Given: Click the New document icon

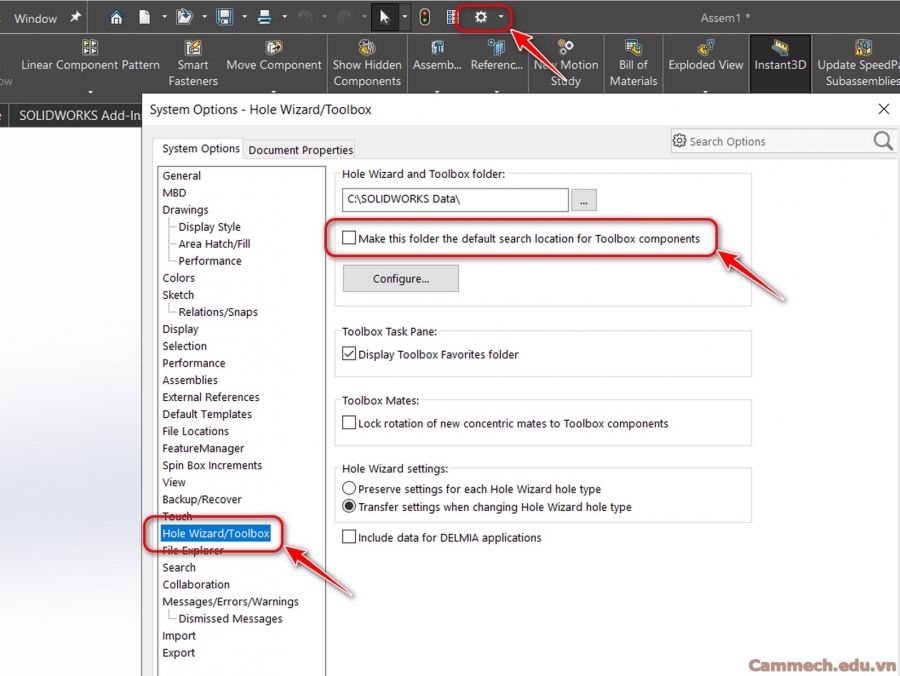Looking at the screenshot, I should [145, 17].
